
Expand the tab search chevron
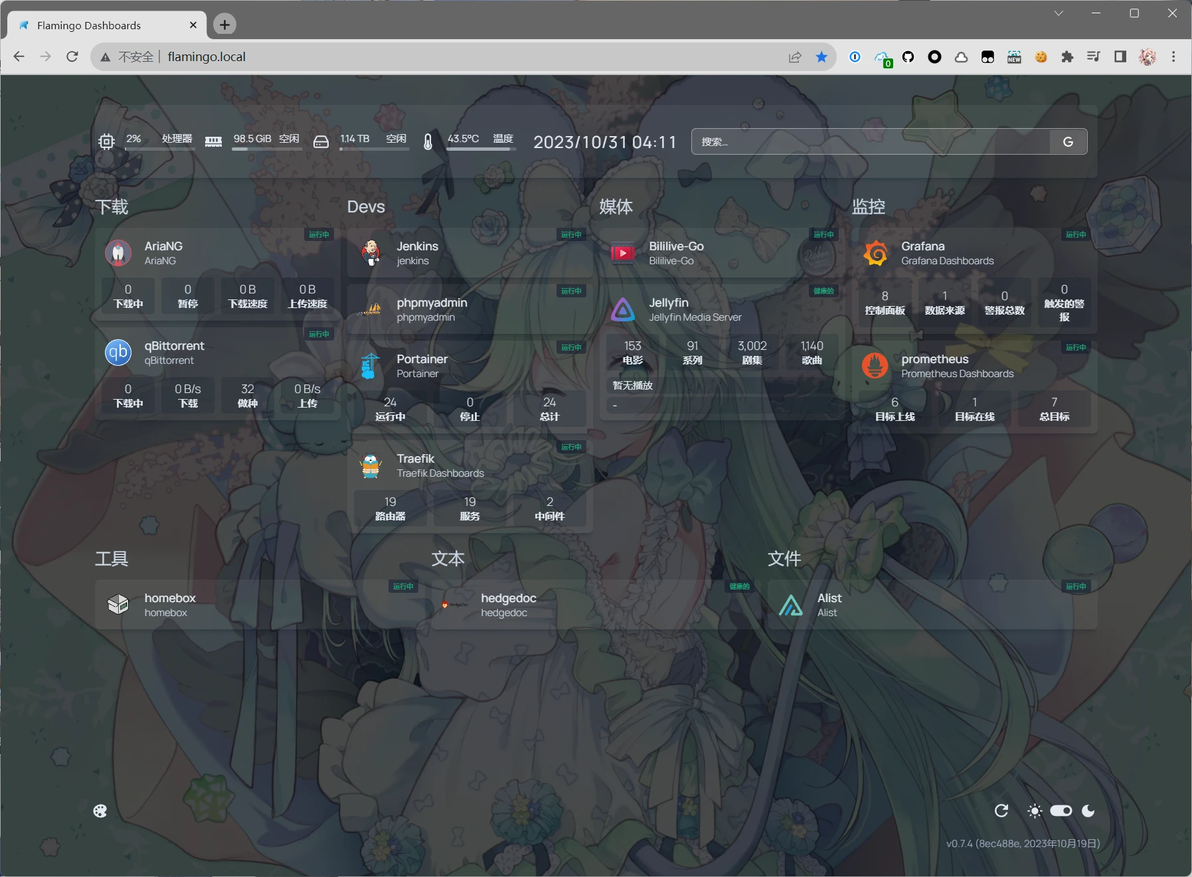[x=1058, y=13]
